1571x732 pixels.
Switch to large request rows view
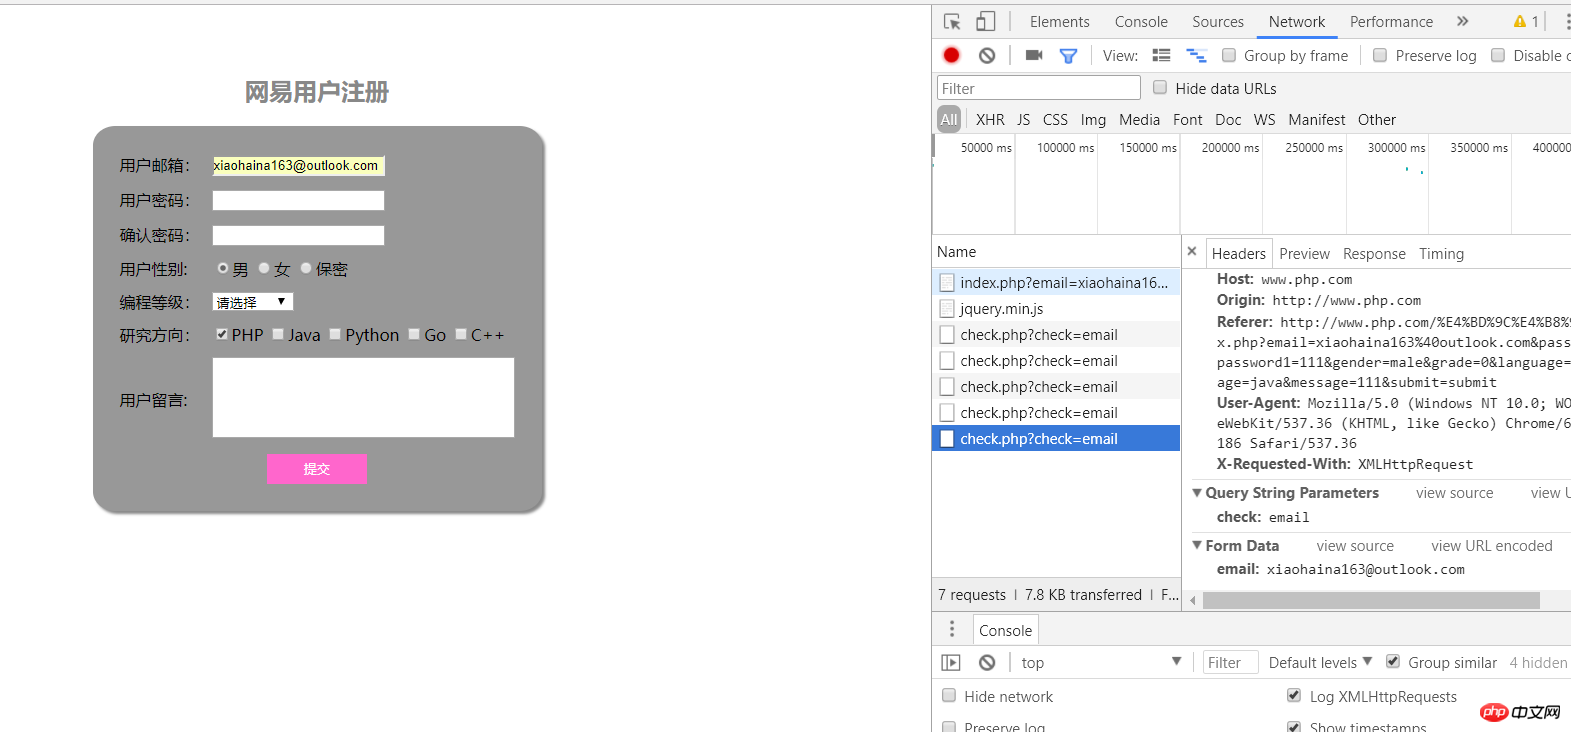pos(1161,55)
